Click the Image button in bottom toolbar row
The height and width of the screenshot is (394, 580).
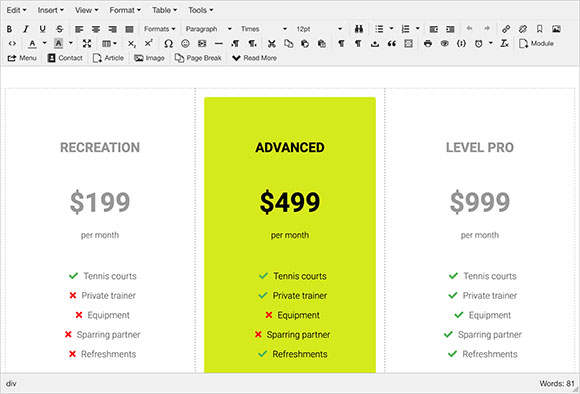(x=149, y=58)
